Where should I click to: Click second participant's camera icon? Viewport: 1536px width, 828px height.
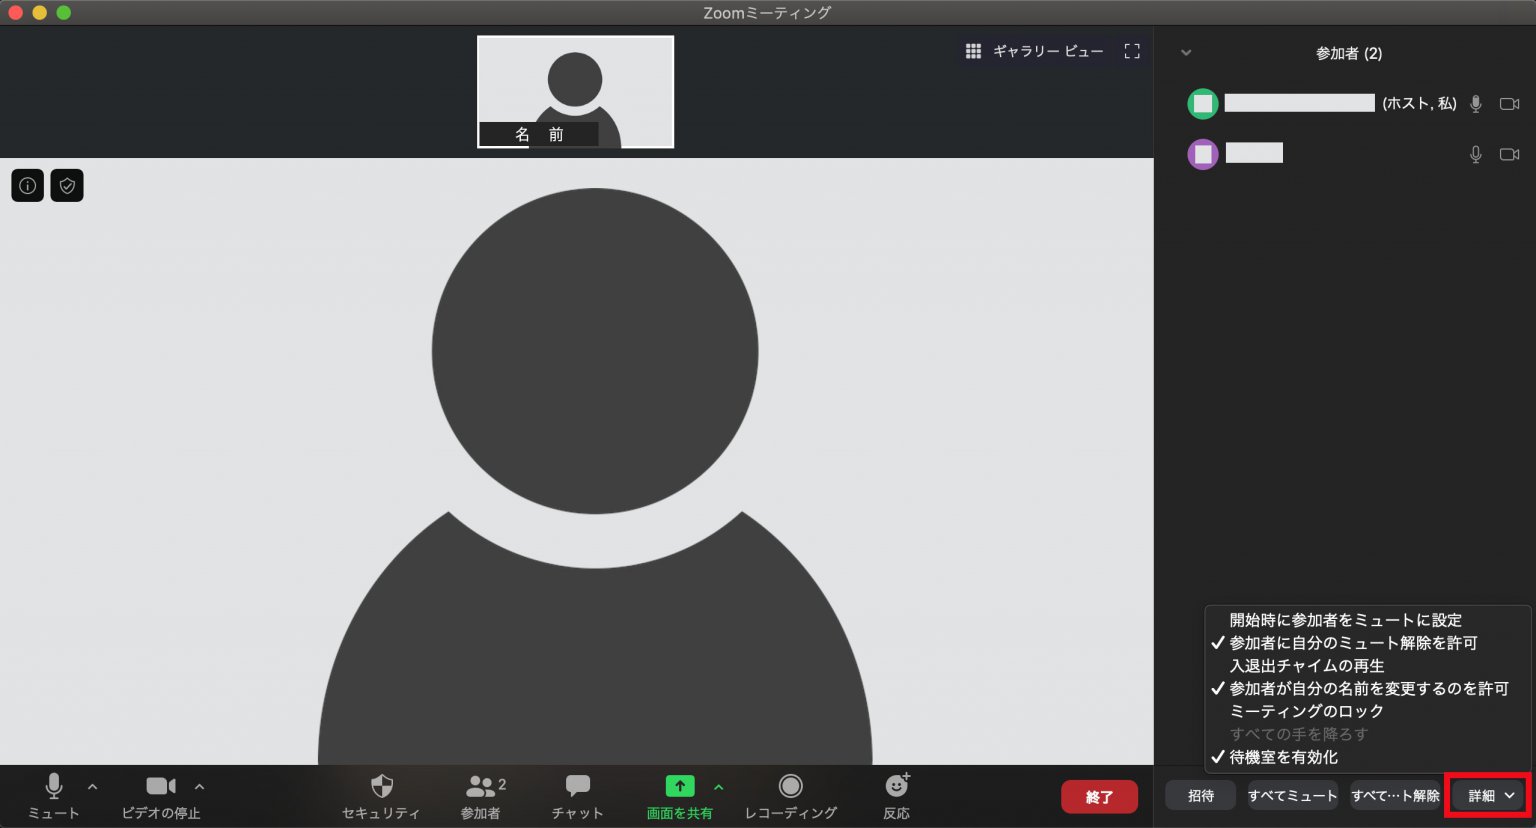[x=1510, y=154]
